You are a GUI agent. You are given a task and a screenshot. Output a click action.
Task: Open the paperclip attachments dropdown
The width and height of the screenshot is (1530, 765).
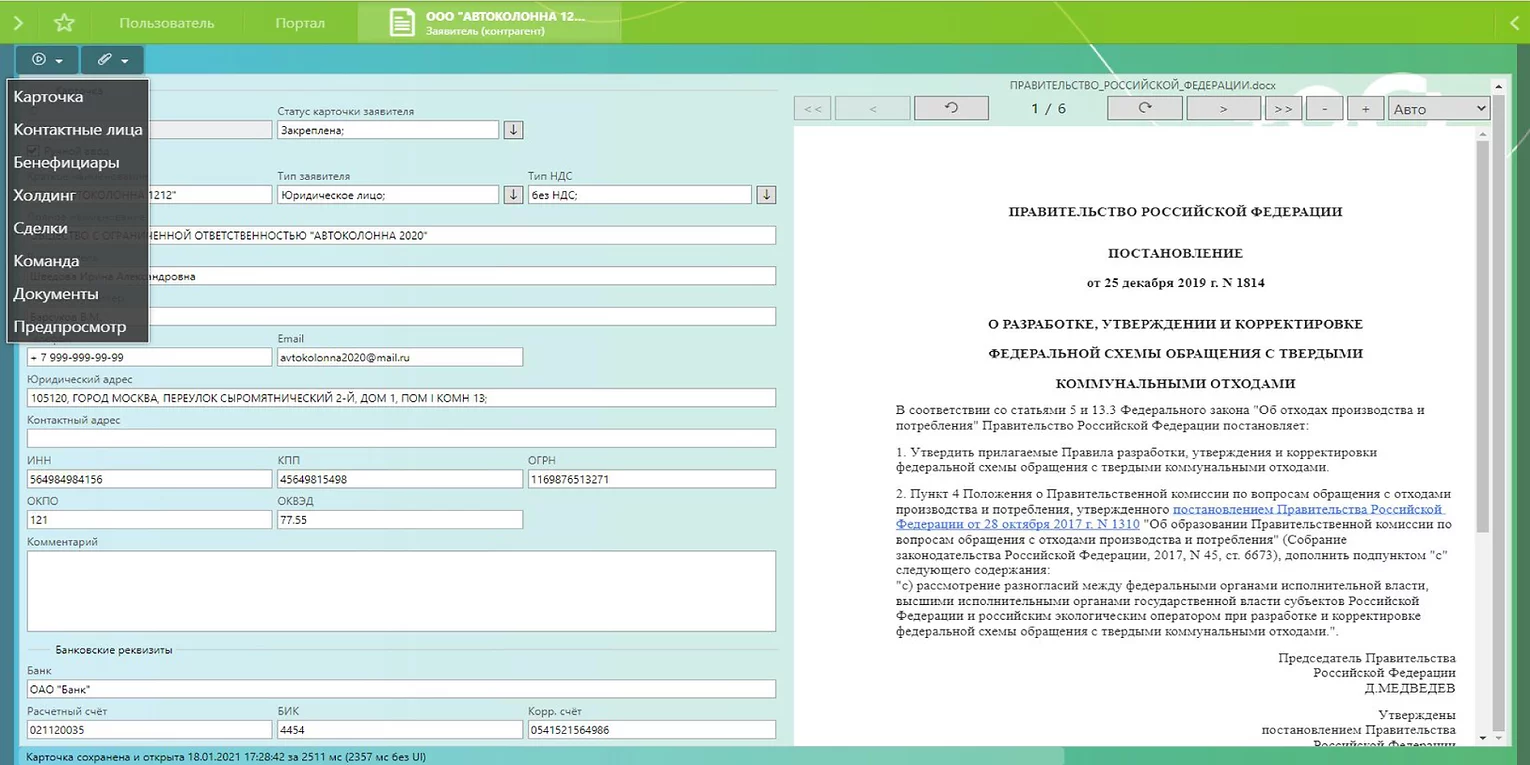(x=112, y=60)
